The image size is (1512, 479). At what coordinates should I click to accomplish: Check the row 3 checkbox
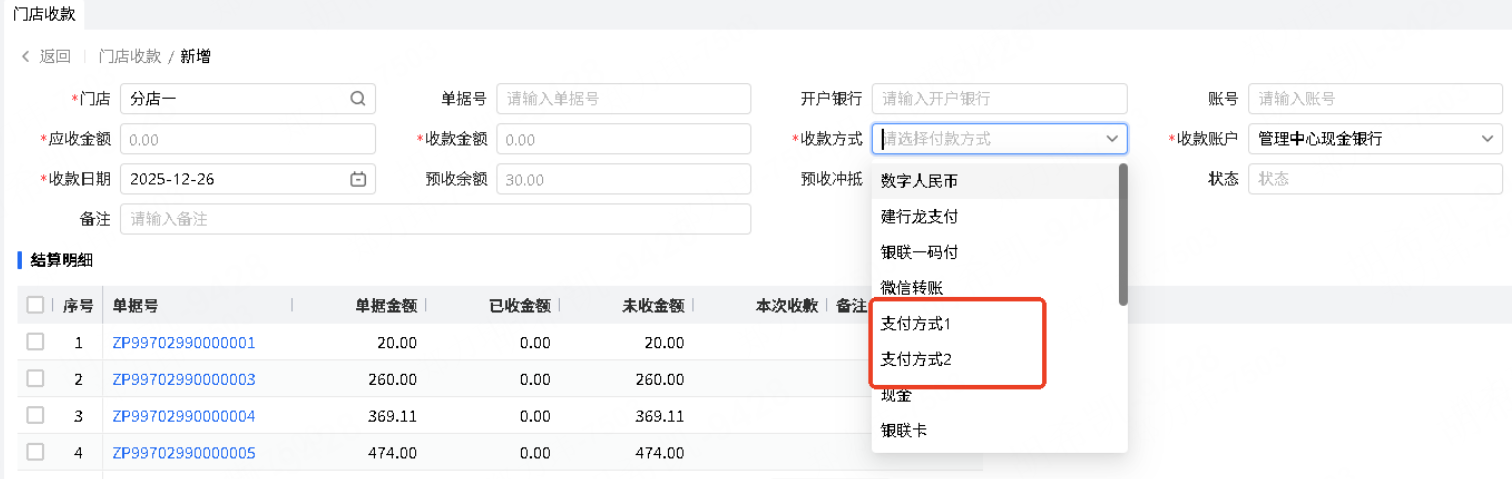tap(36, 415)
